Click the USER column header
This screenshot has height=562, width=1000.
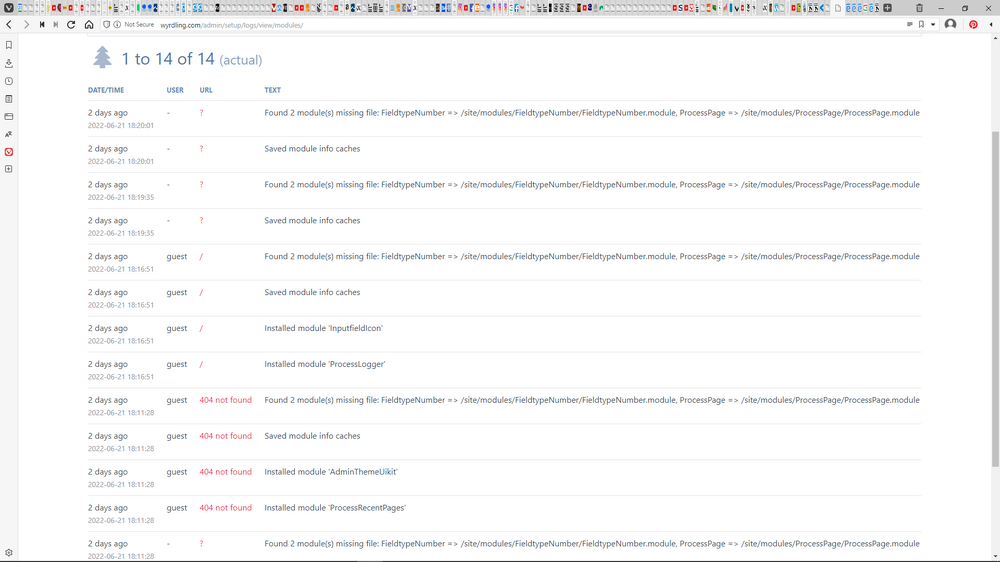point(175,90)
